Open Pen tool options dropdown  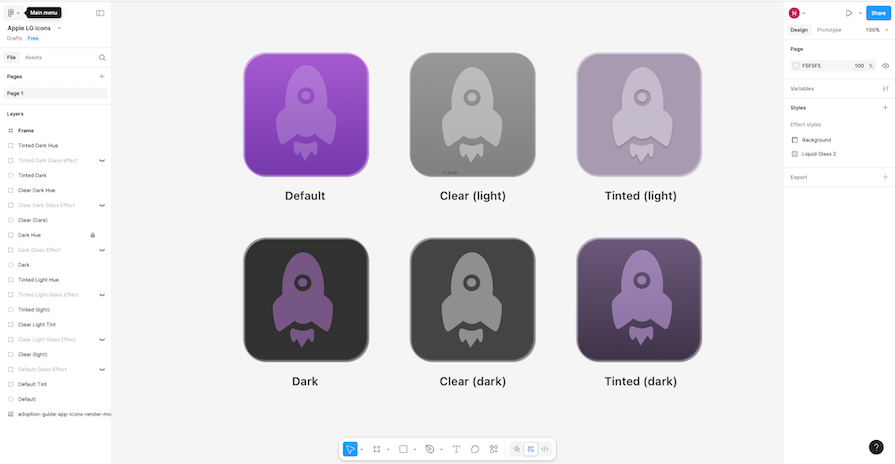click(441, 450)
